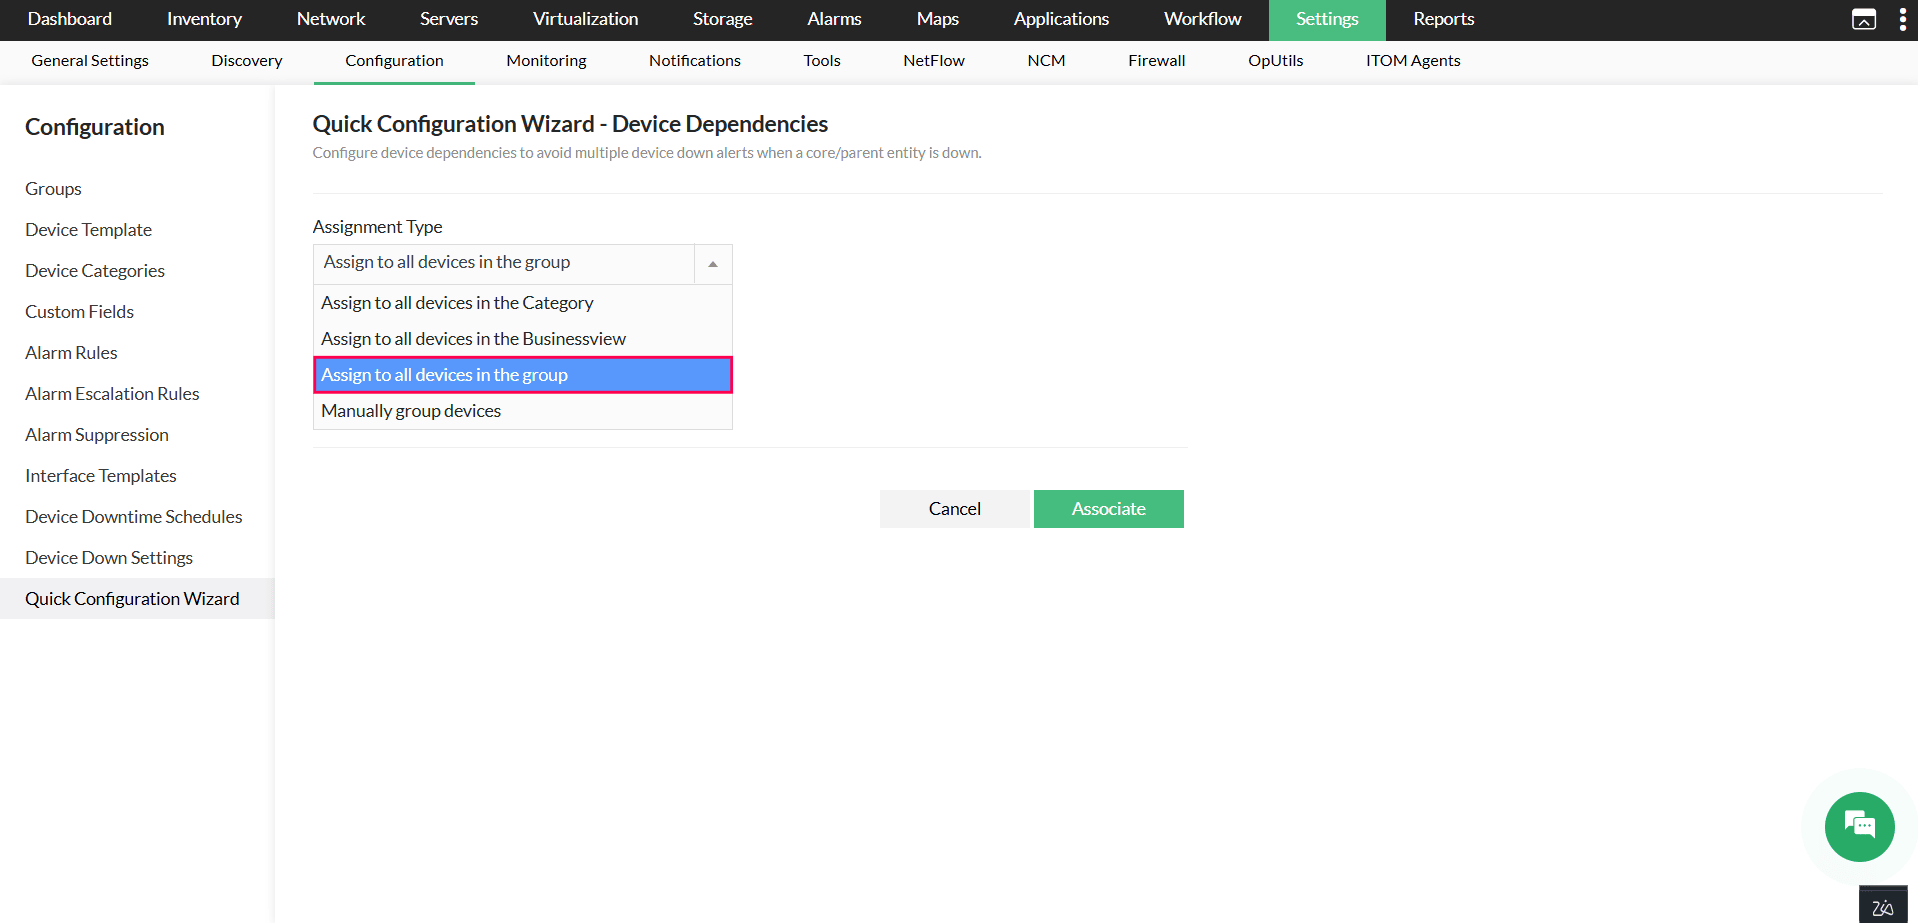Open the three-dot overflow menu
Screen dimensions: 1918x923
[1904, 19]
